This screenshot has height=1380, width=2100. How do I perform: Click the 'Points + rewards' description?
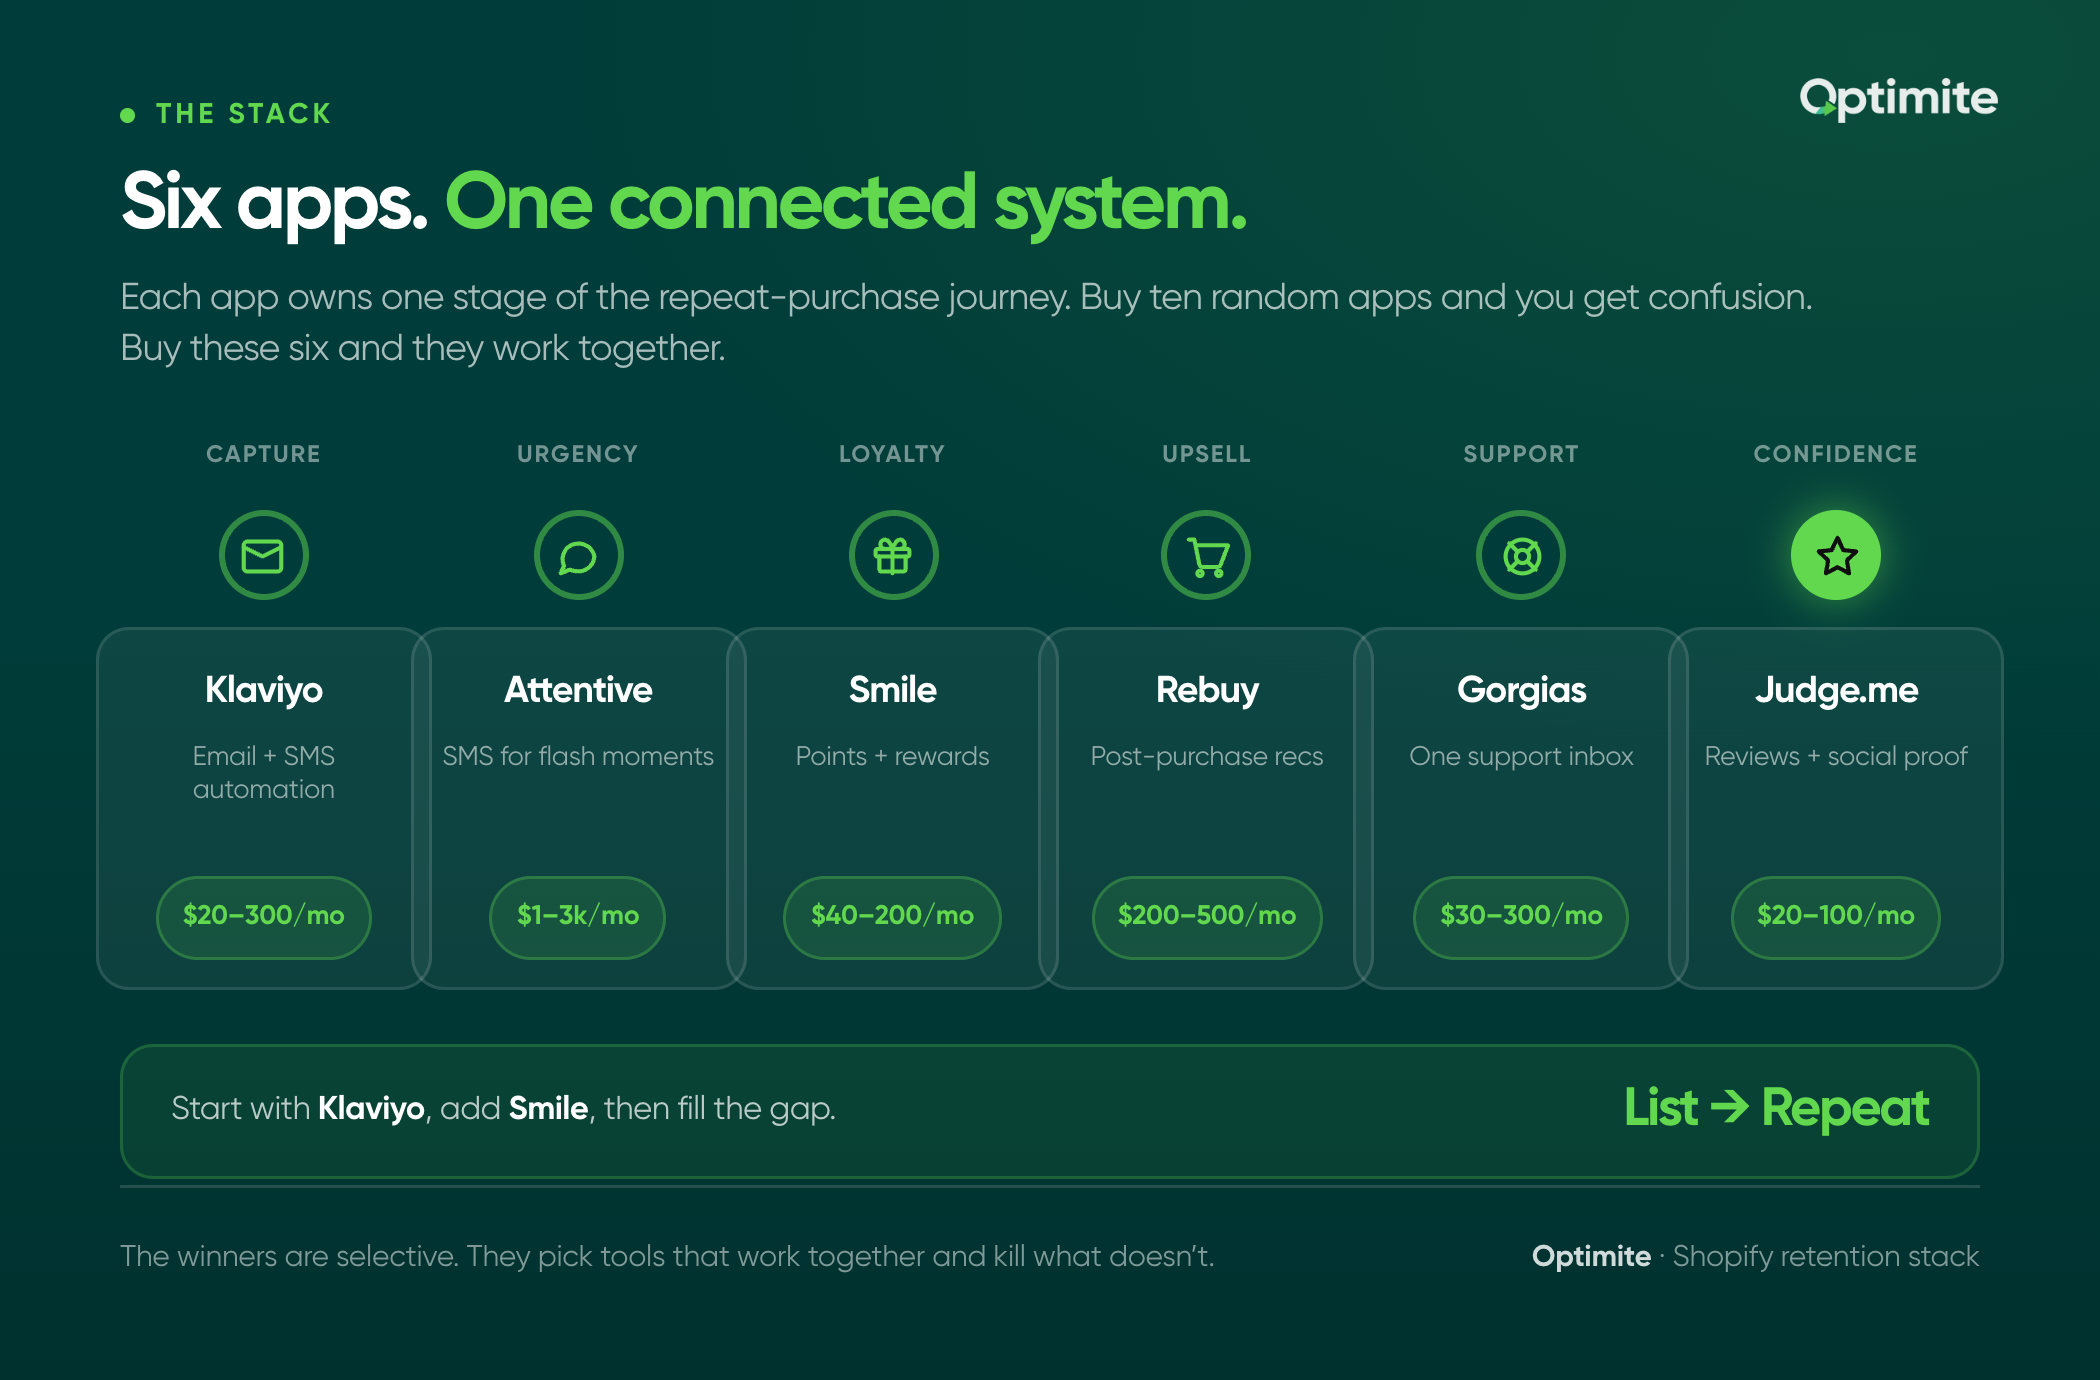pyautogui.click(x=892, y=756)
